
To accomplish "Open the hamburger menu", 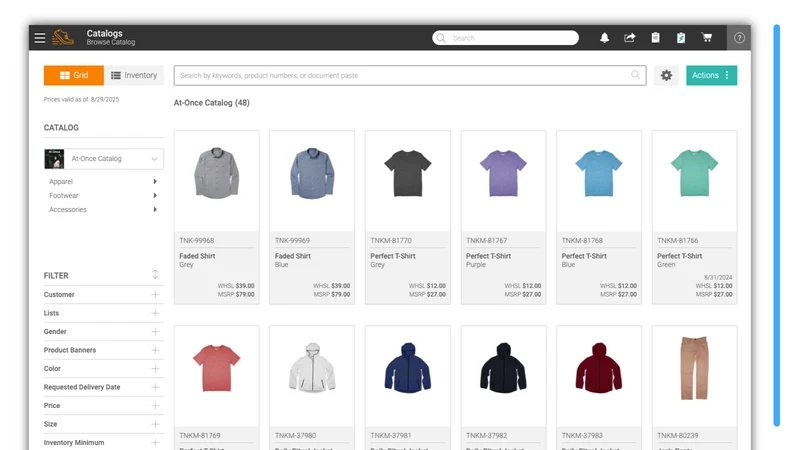I will pos(40,38).
